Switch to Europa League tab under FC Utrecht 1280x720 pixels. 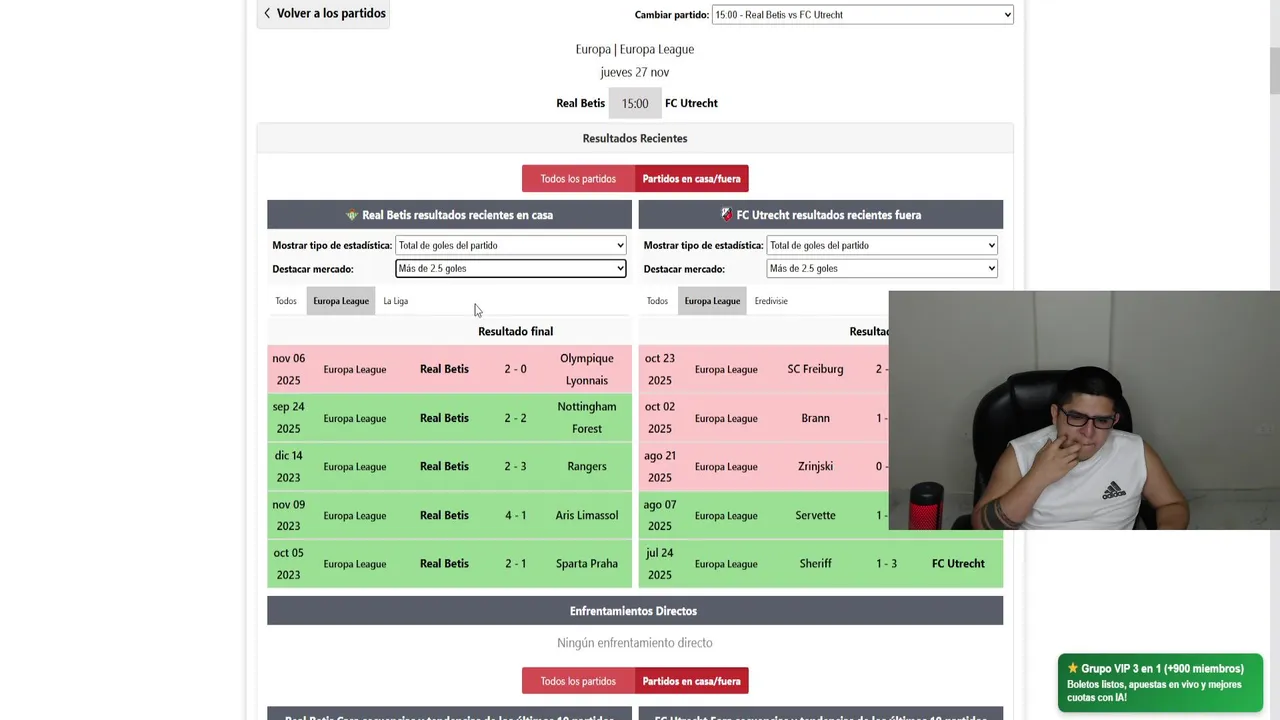(x=712, y=301)
